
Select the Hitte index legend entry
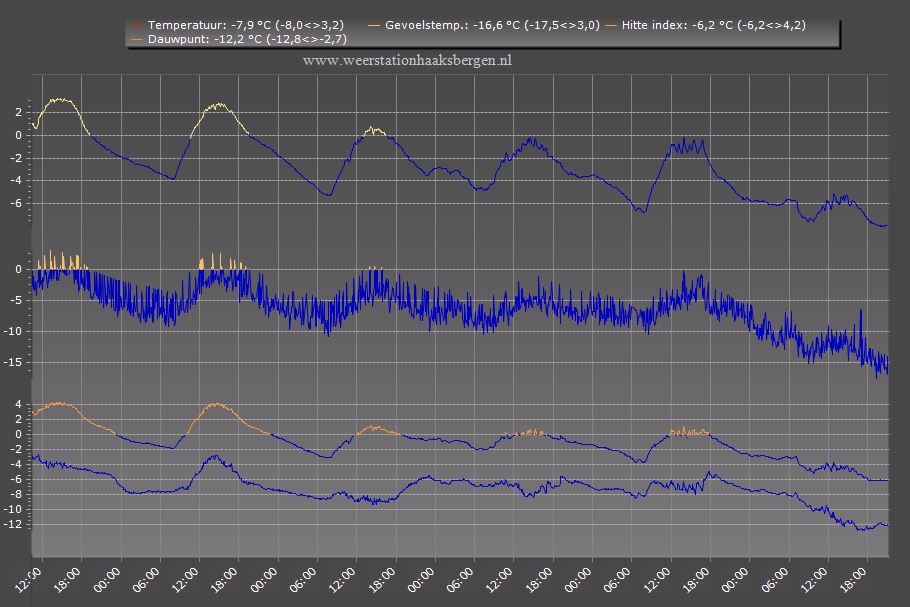coord(706,25)
